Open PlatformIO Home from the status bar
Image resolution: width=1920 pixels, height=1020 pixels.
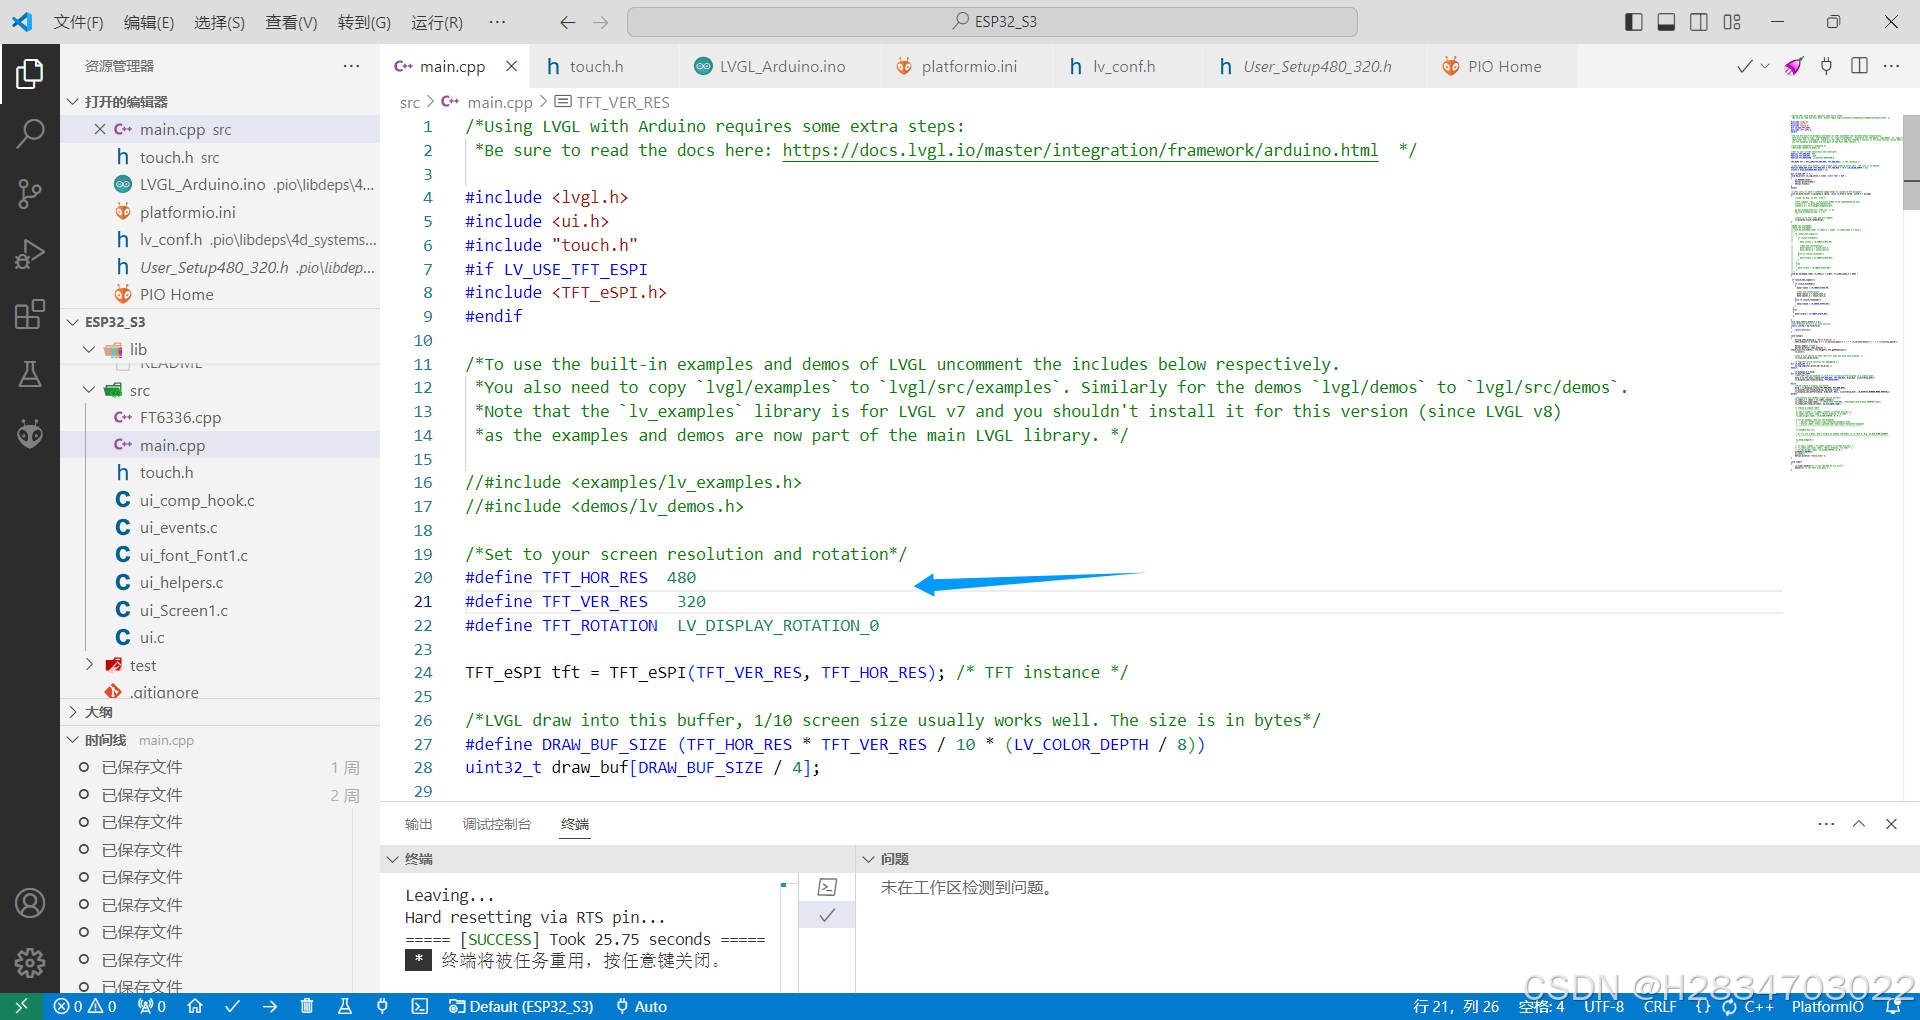(195, 1006)
